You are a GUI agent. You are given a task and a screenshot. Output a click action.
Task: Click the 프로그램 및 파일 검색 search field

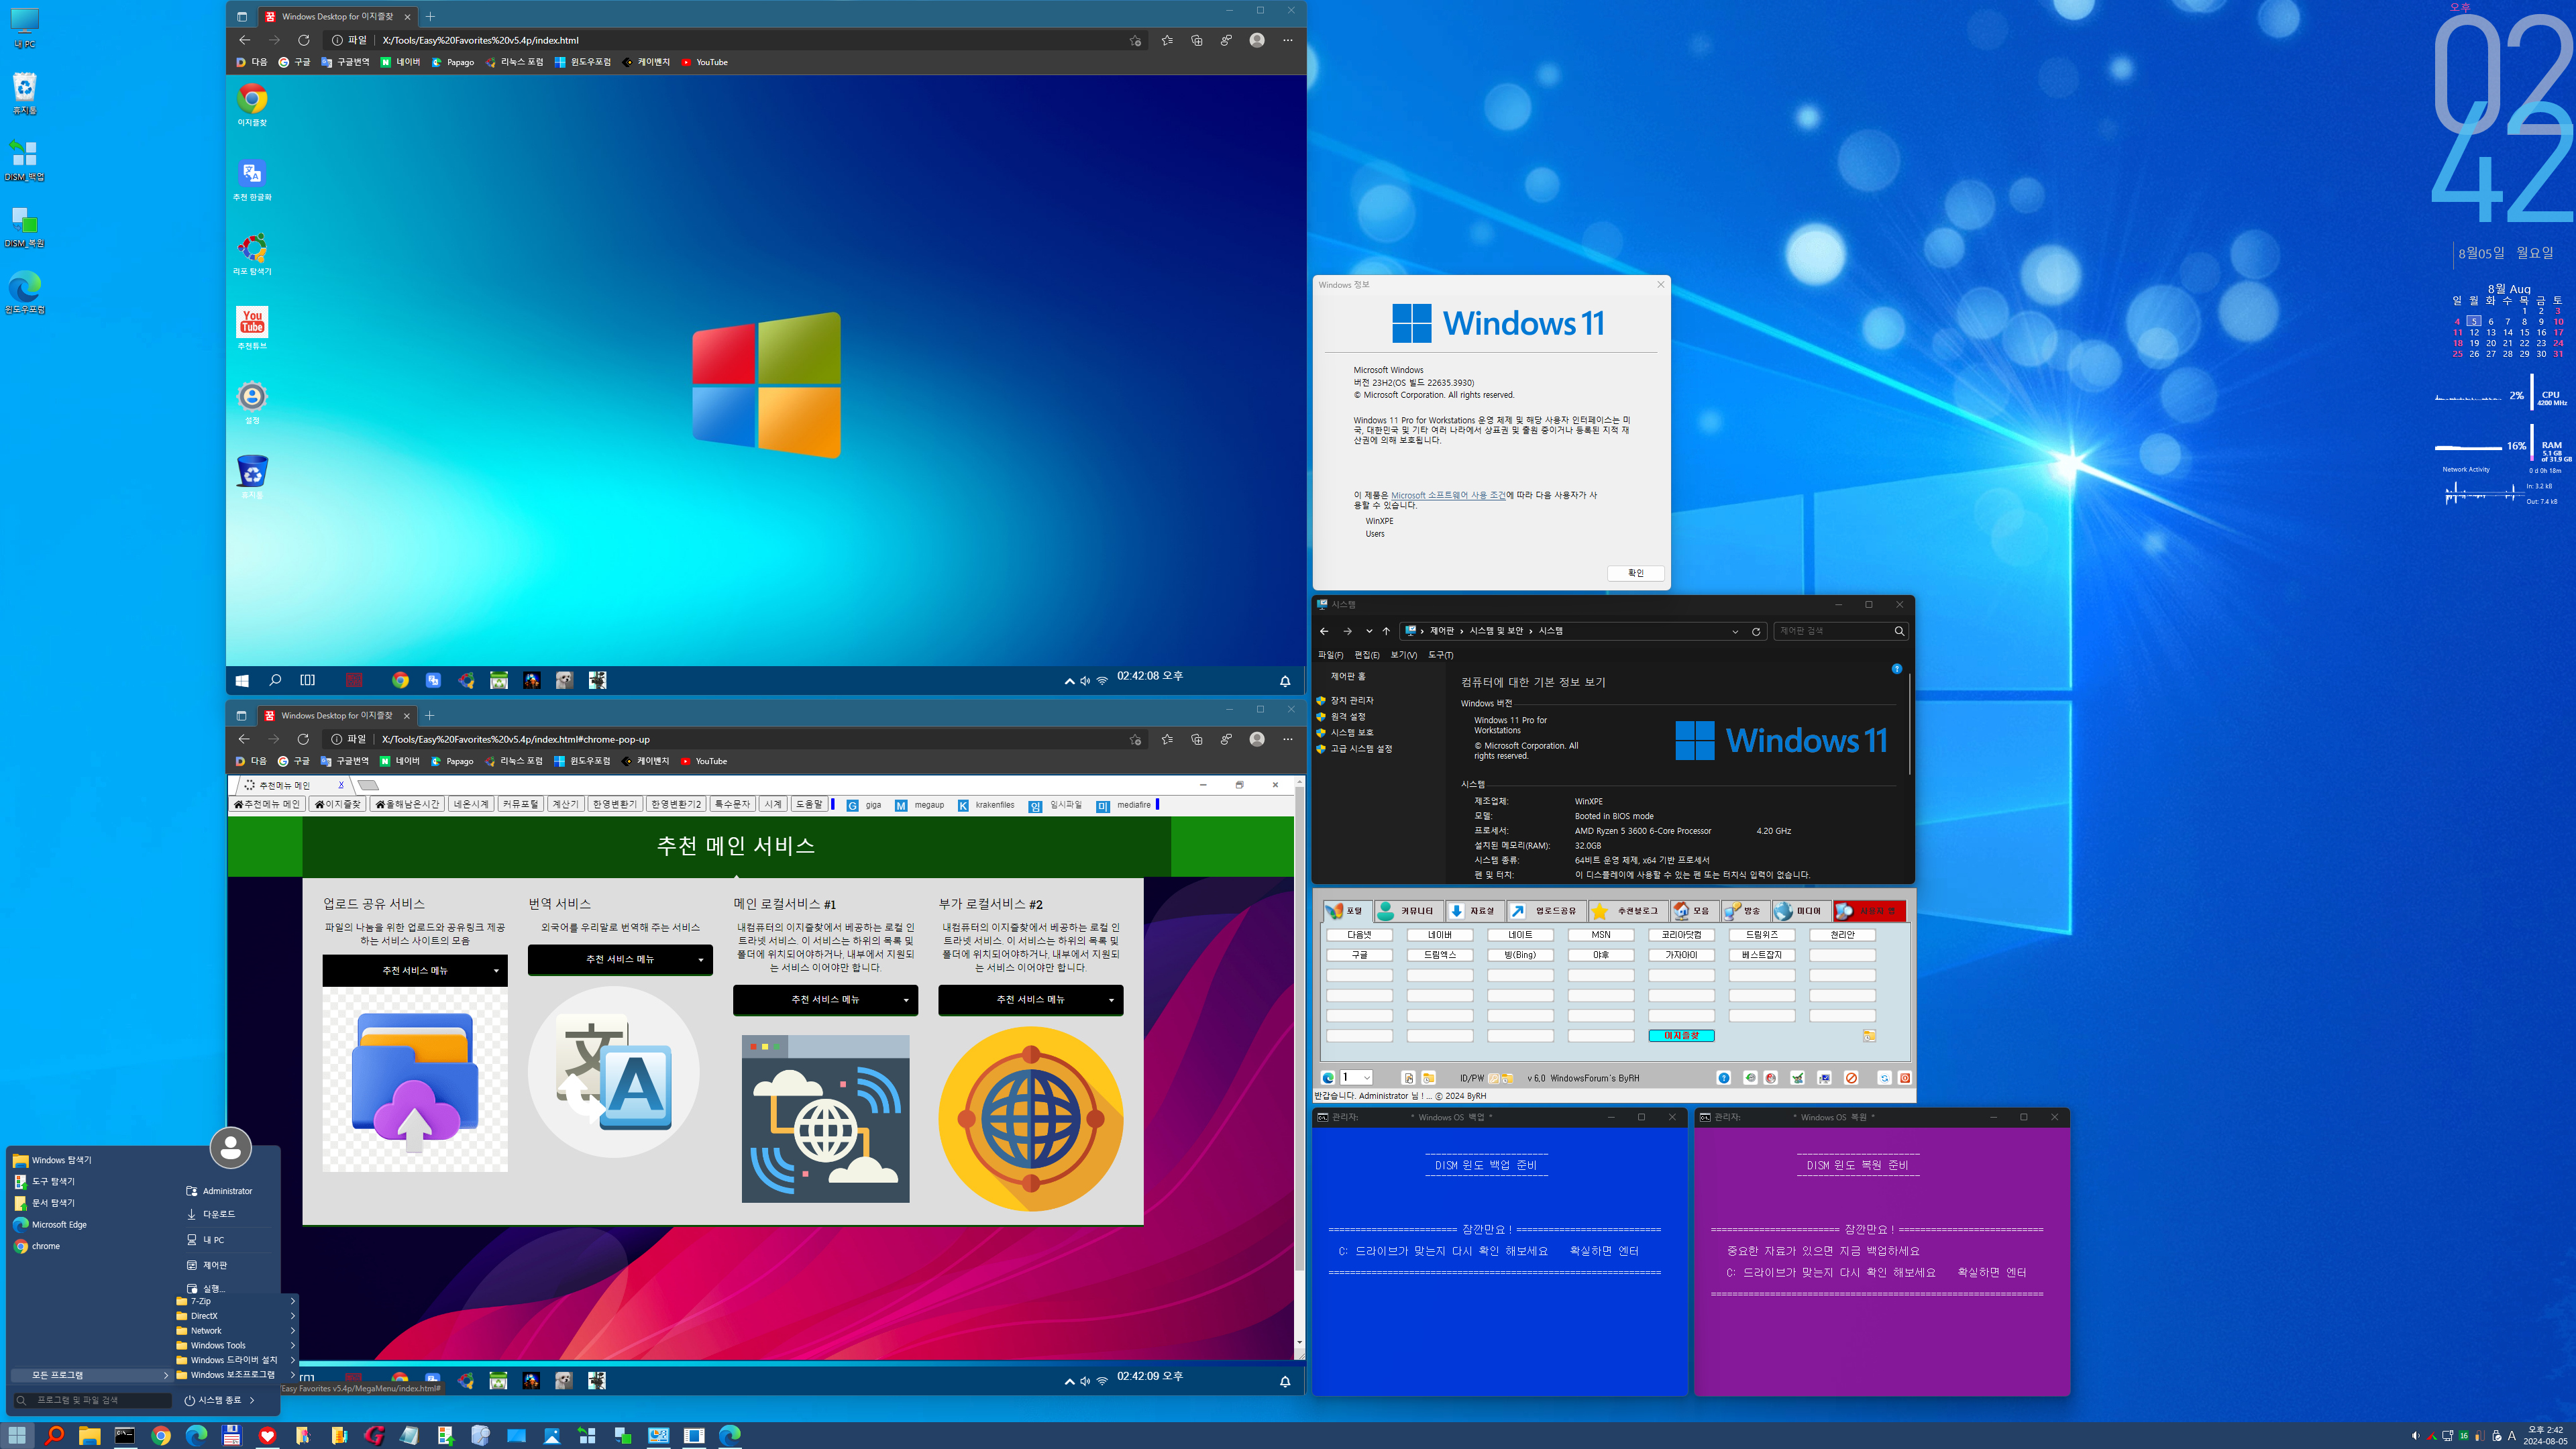[x=92, y=1400]
